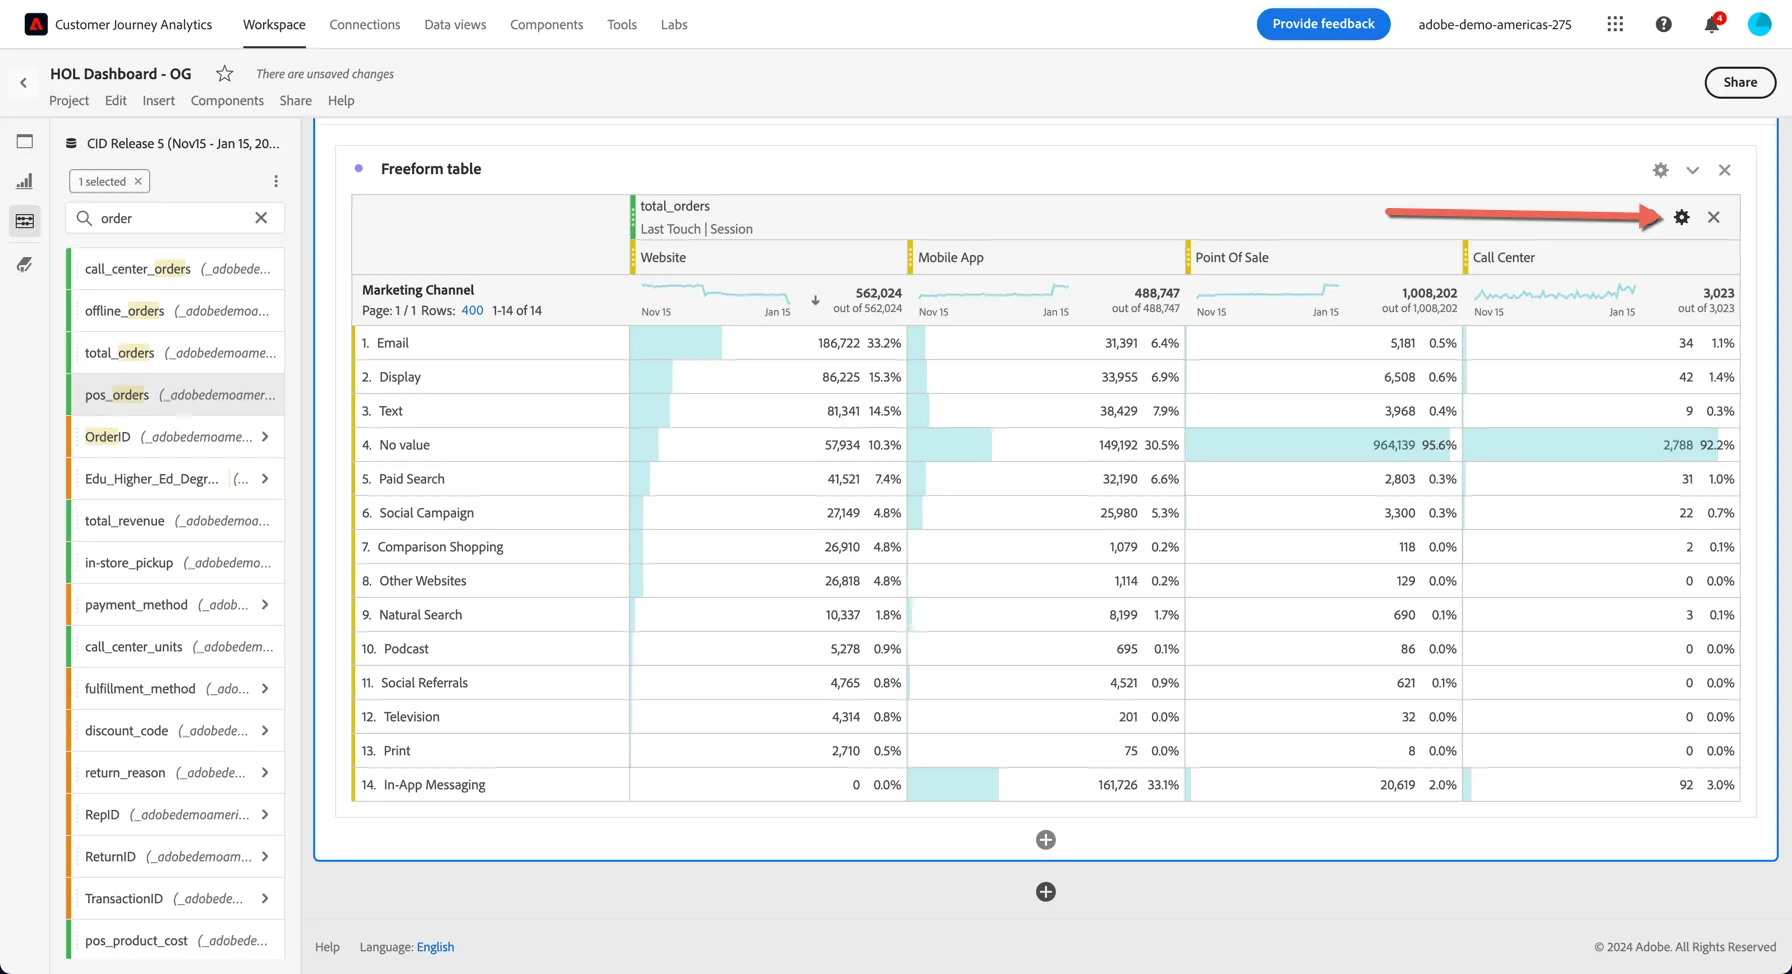Click the Paid Search row label

pos(411,479)
